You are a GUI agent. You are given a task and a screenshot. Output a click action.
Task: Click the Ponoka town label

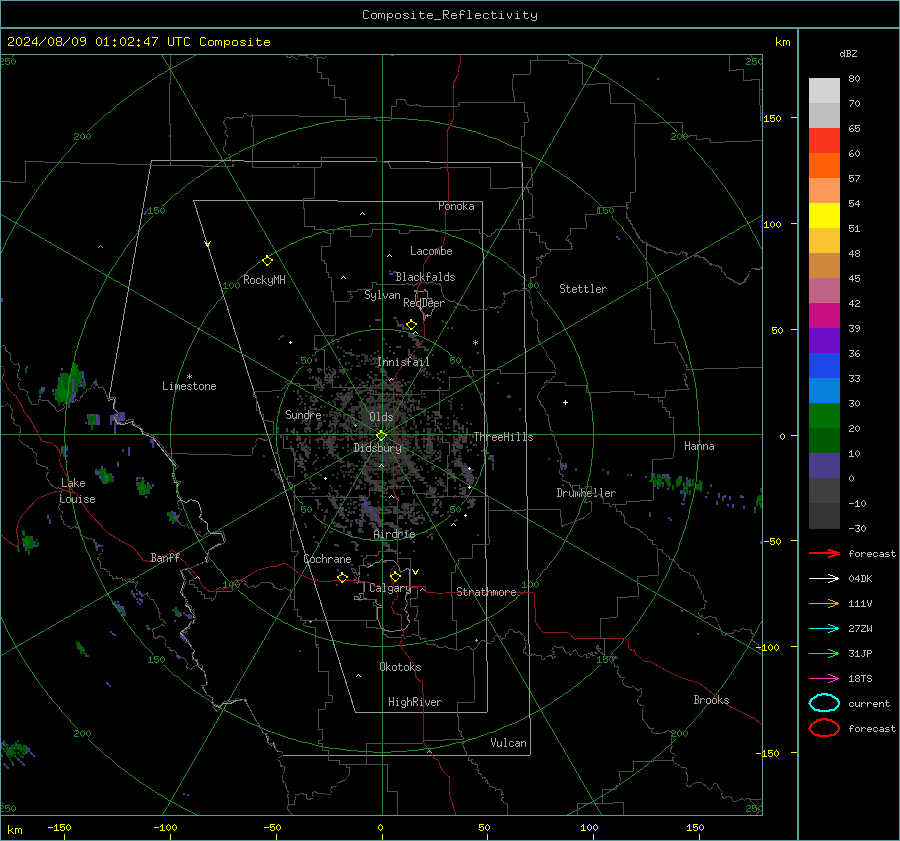(456, 206)
